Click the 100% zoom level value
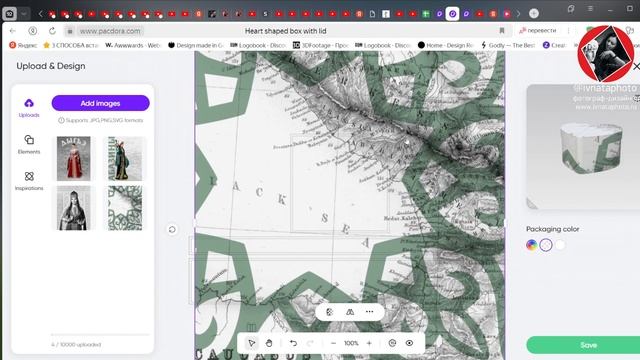Screen dimensions: 640x360 [x=351, y=343]
